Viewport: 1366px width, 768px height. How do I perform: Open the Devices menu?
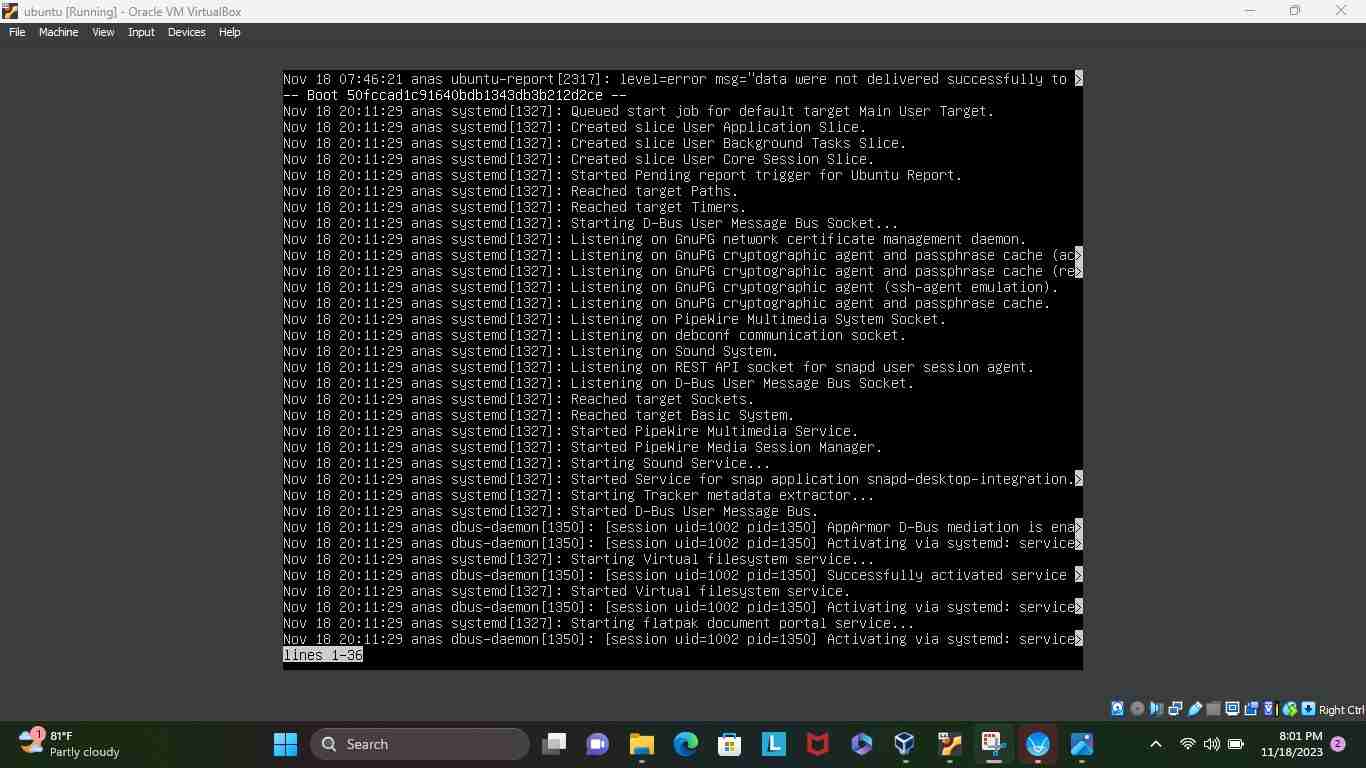(186, 32)
